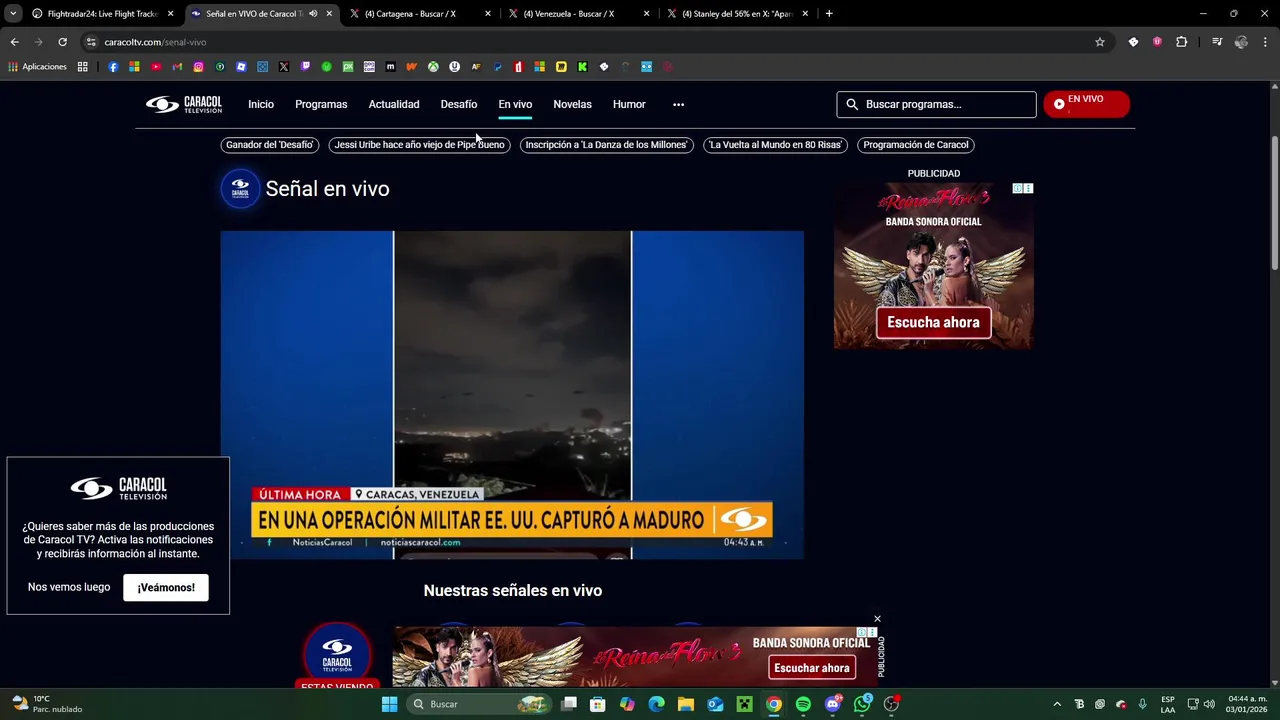Open the Instagram bookmark icon
Screen dimensions: 1280x720
(x=199, y=67)
